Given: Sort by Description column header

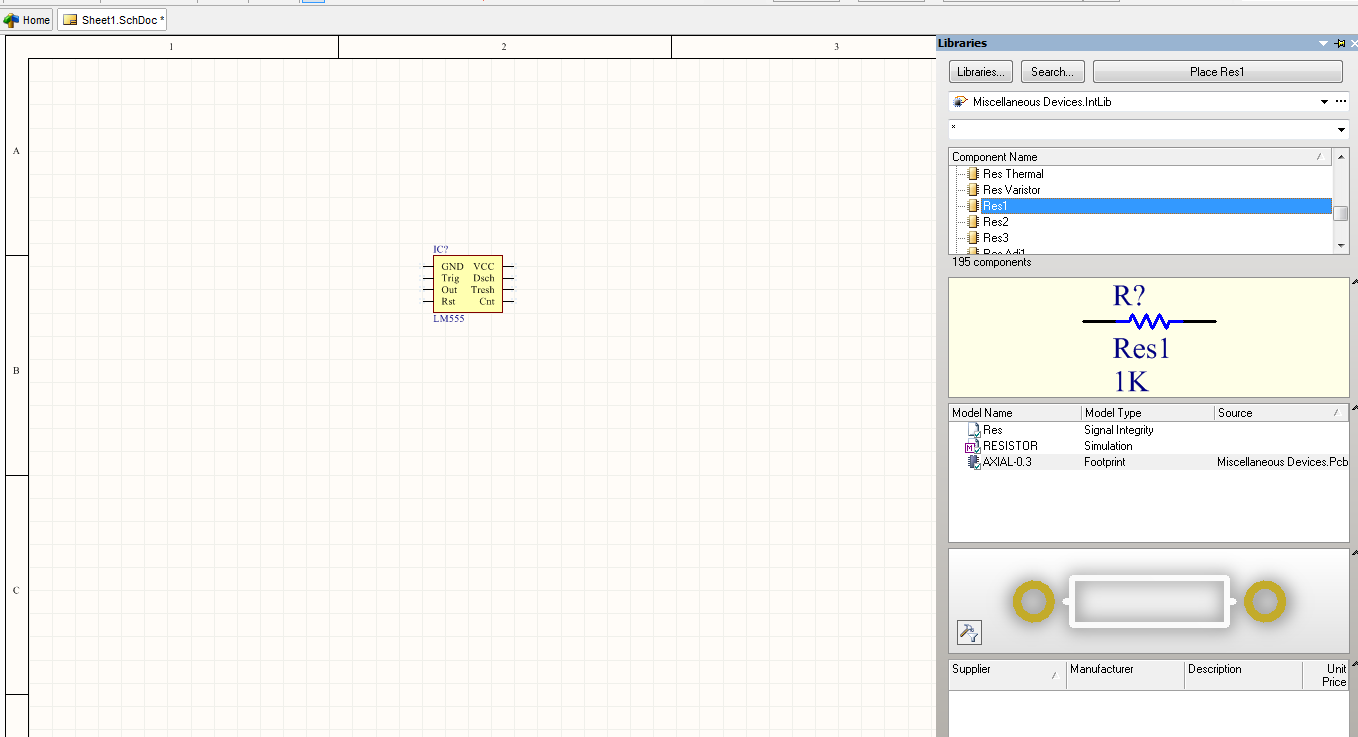Looking at the screenshot, I should click(1243, 675).
